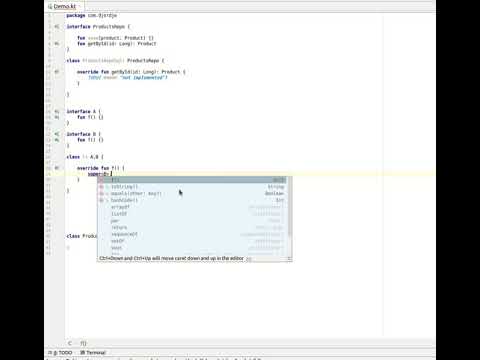Click the C class breadcrumb at editor bottom
Screen dimensions: 480x360
pos(70,343)
